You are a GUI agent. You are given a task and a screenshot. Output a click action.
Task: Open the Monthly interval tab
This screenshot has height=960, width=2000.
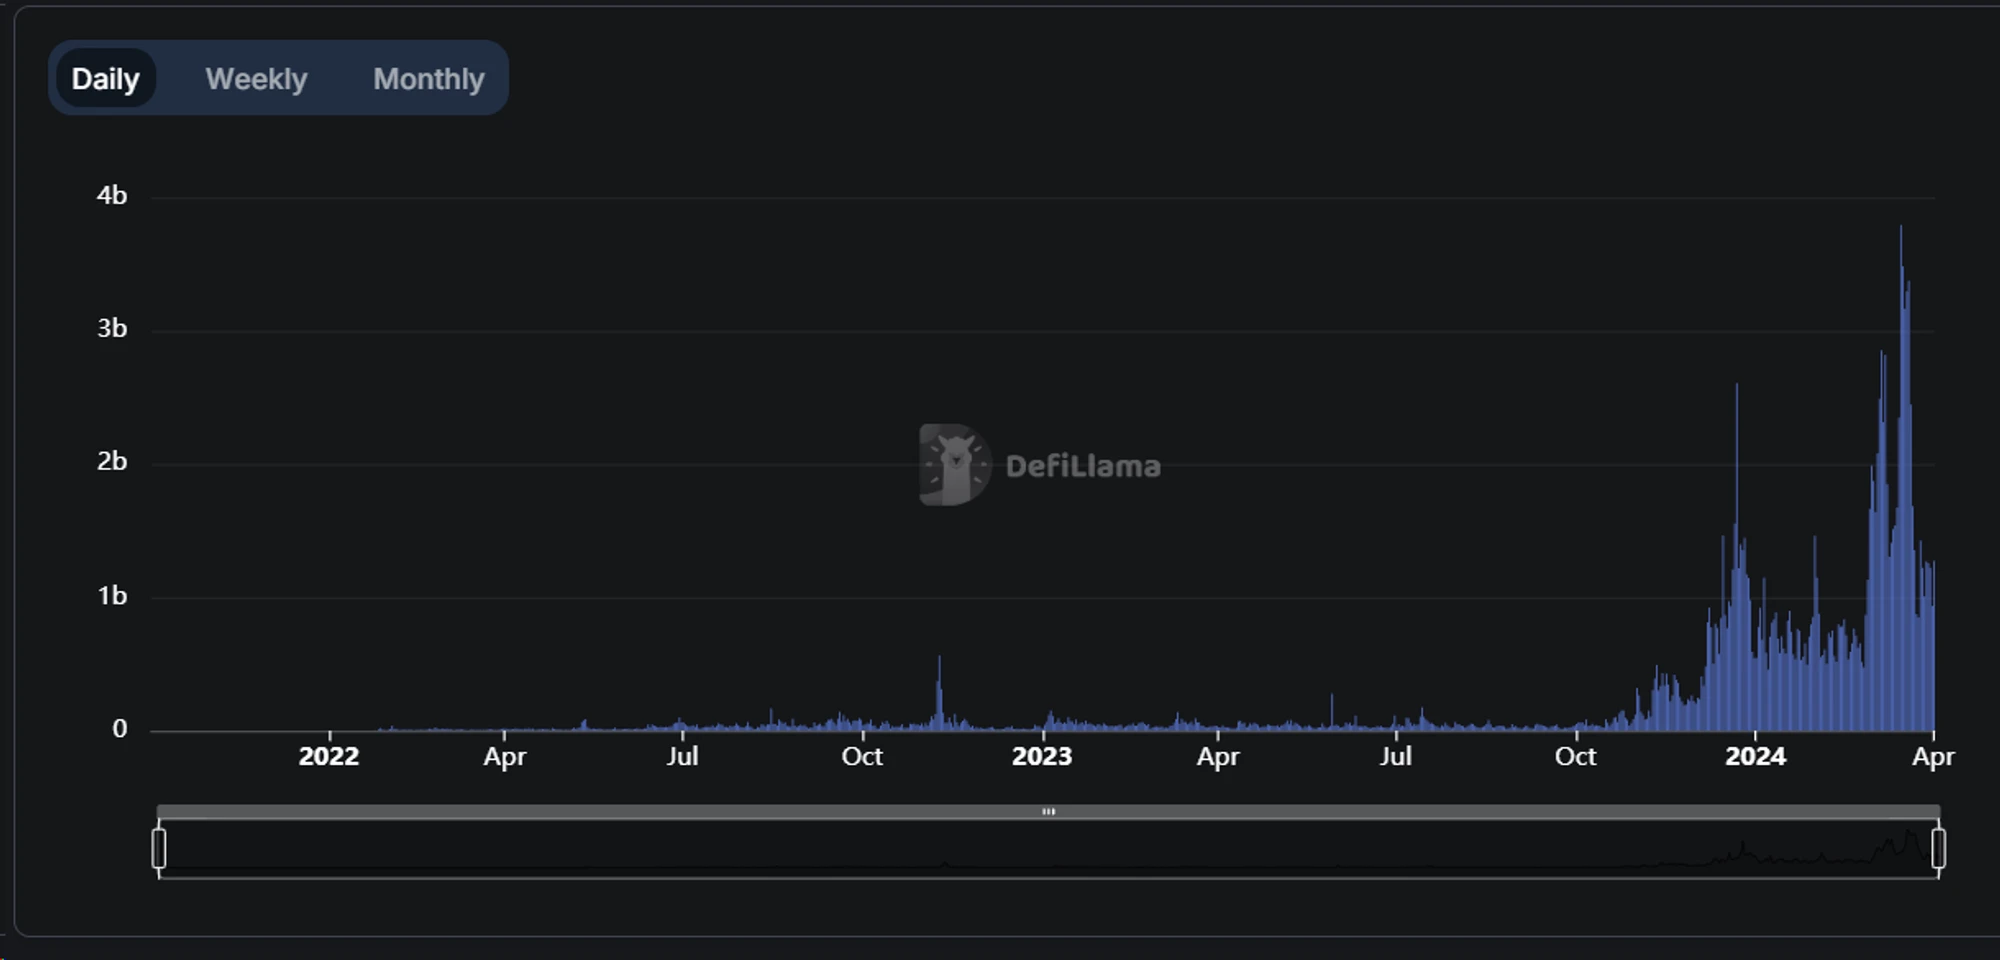click(428, 79)
